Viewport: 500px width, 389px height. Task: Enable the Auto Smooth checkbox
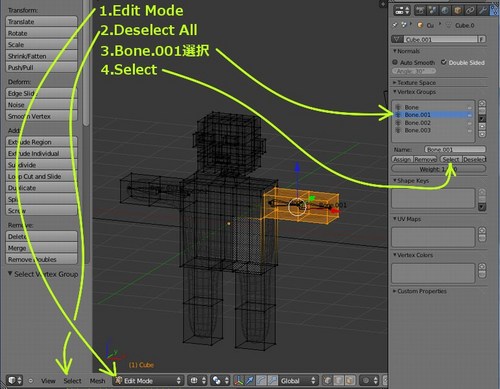point(395,62)
